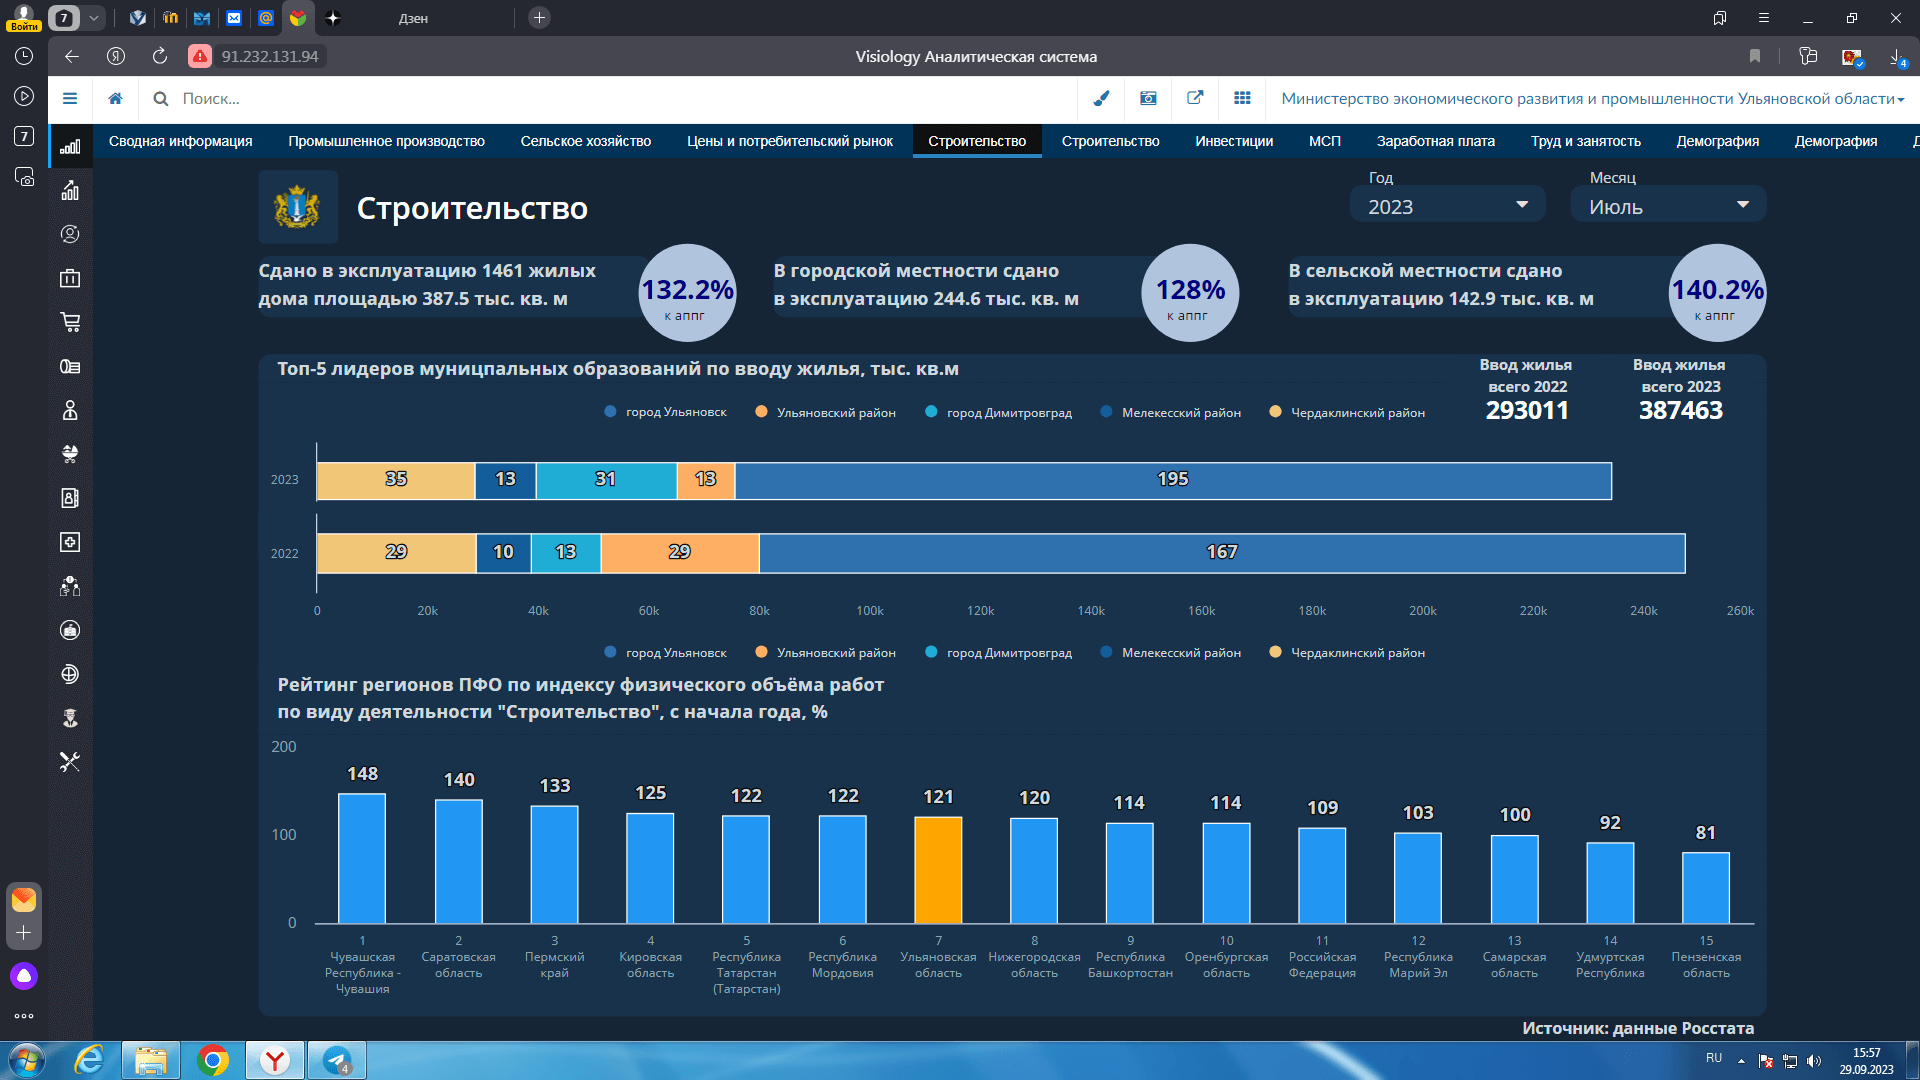Expand the Месяц Июль dropdown
The image size is (1920, 1080).
coord(1668,206)
